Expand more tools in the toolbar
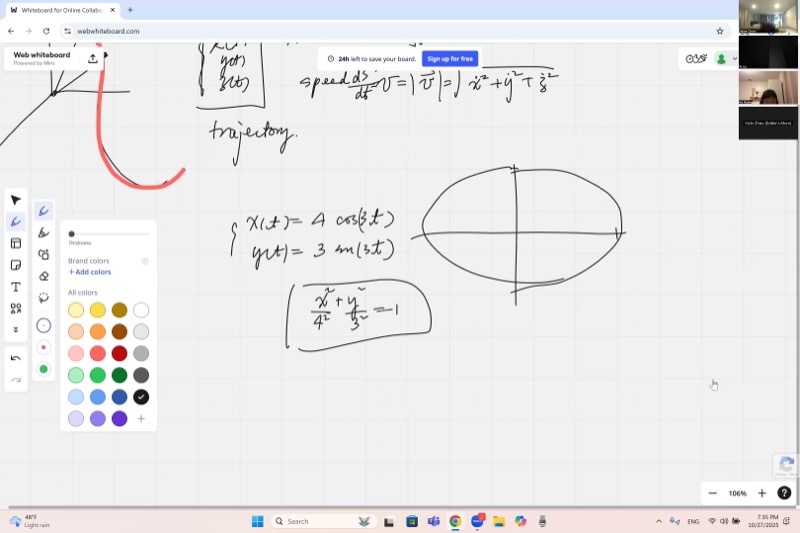Viewport: 800px width, 533px height. pos(16,330)
